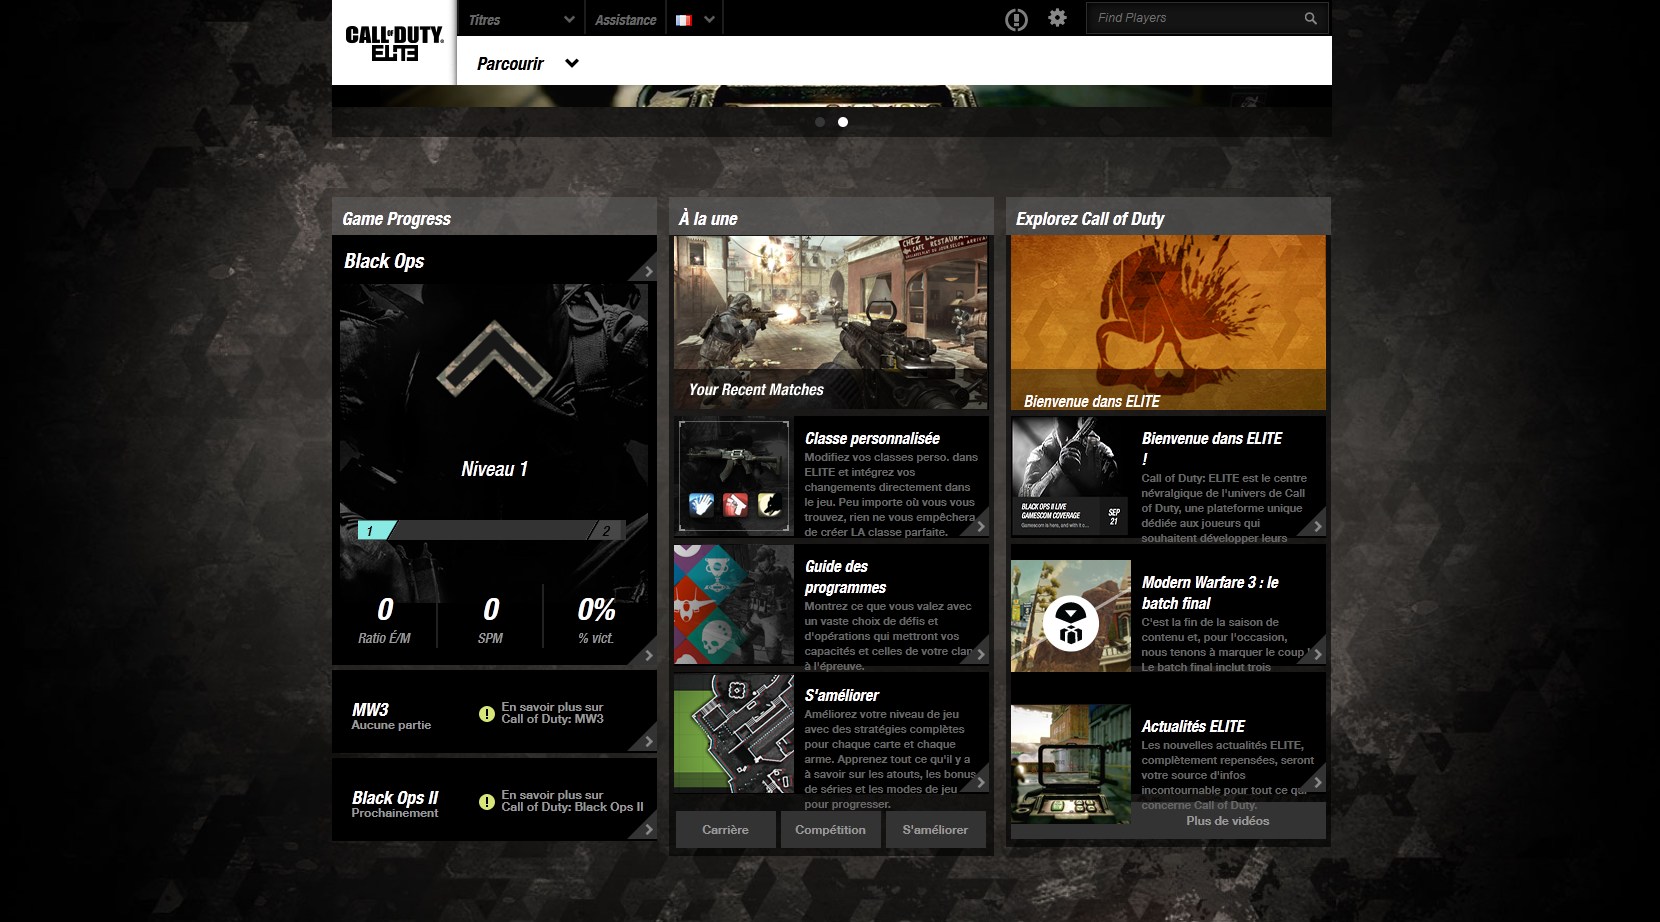Click the search magnifier icon
This screenshot has width=1660, height=922.
[1310, 18]
